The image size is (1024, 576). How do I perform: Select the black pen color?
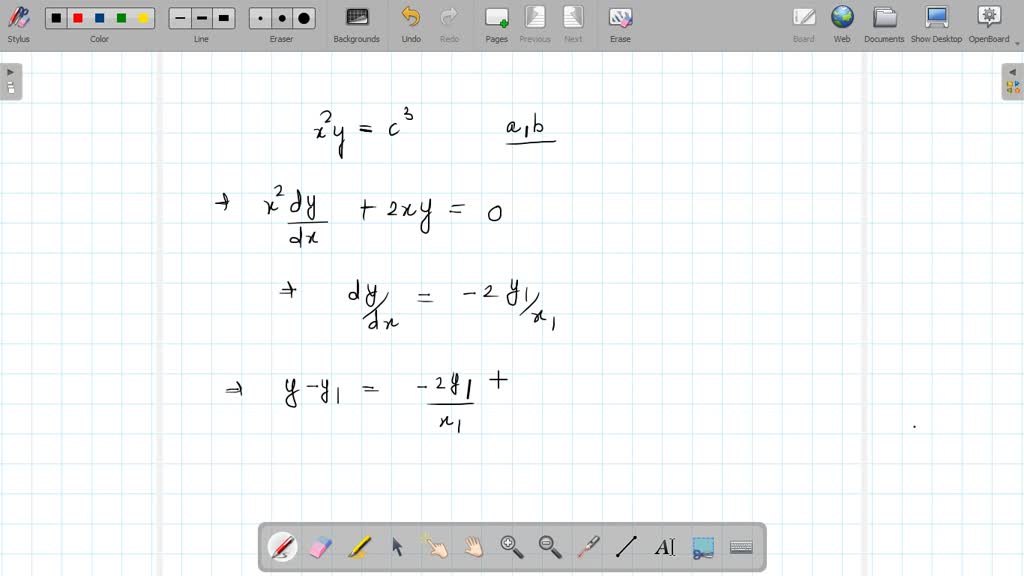click(57, 18)
